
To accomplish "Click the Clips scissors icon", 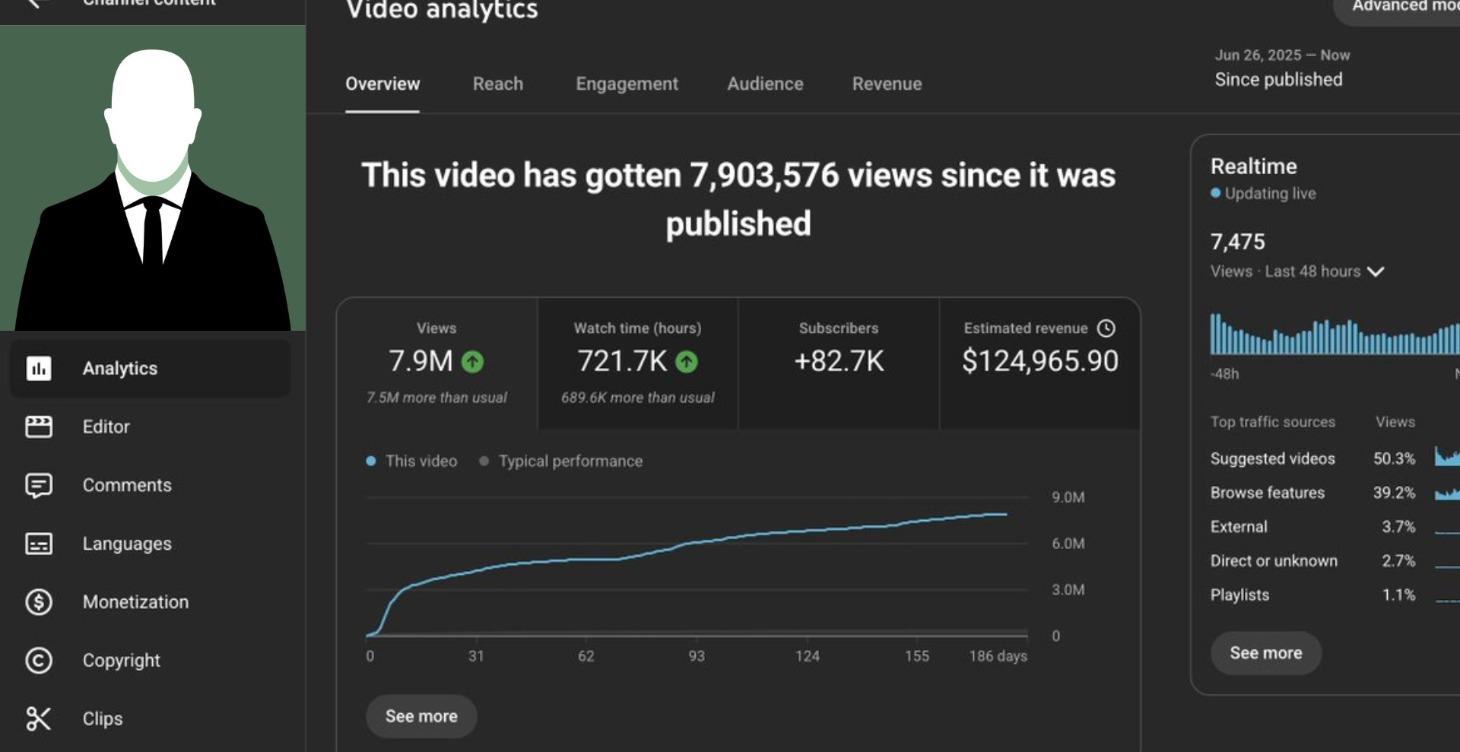I will click(39, 718).
